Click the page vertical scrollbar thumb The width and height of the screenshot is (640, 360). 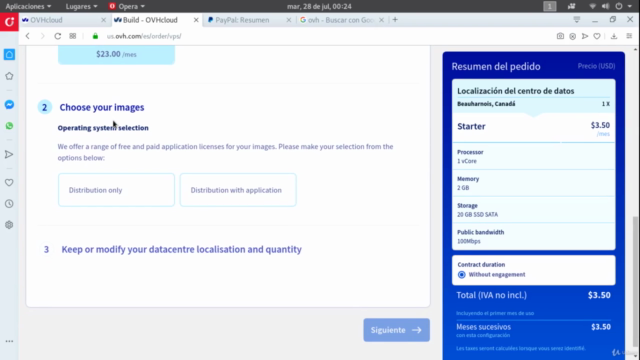pos(635,282)
